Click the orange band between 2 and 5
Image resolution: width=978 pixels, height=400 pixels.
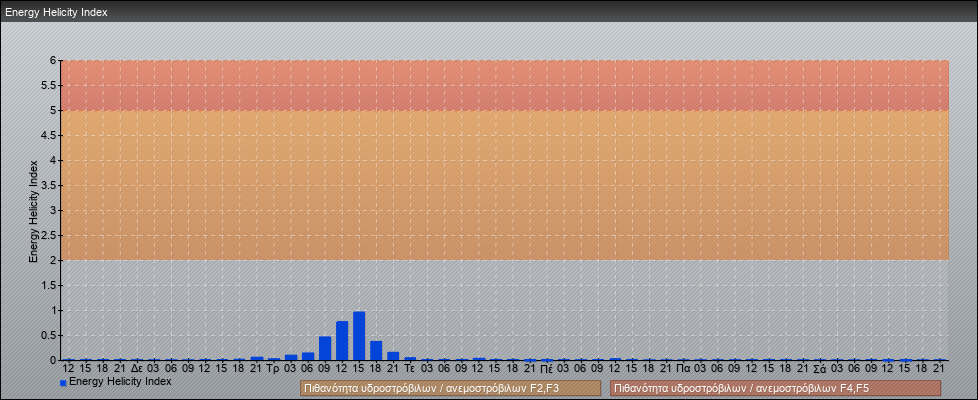point(504,185)
